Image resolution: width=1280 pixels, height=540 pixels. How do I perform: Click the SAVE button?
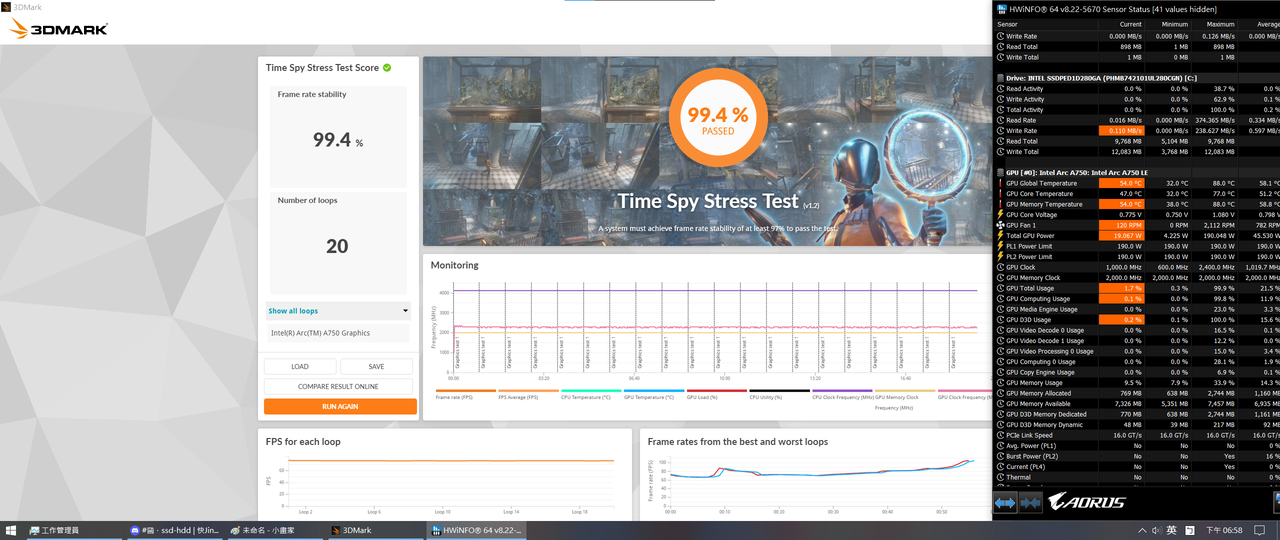tap(376, 366)
